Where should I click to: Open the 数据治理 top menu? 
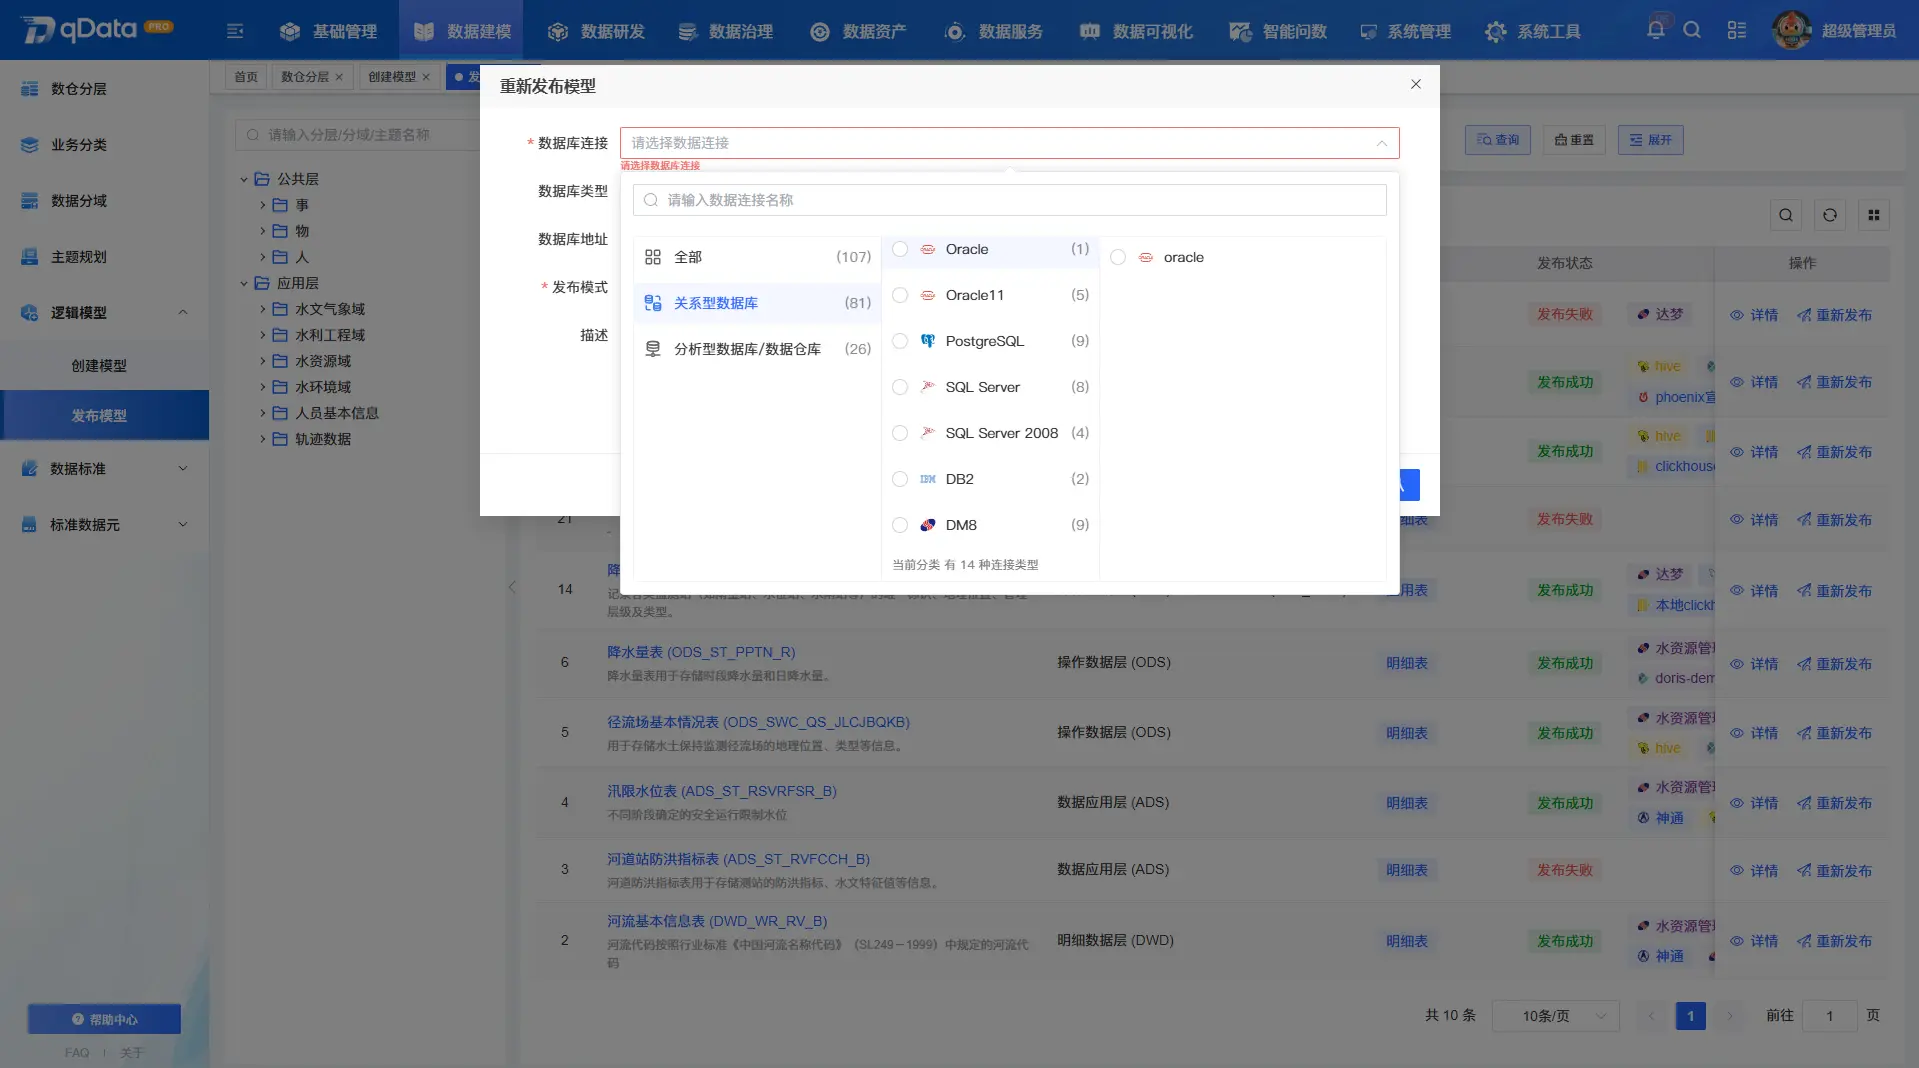725,31
